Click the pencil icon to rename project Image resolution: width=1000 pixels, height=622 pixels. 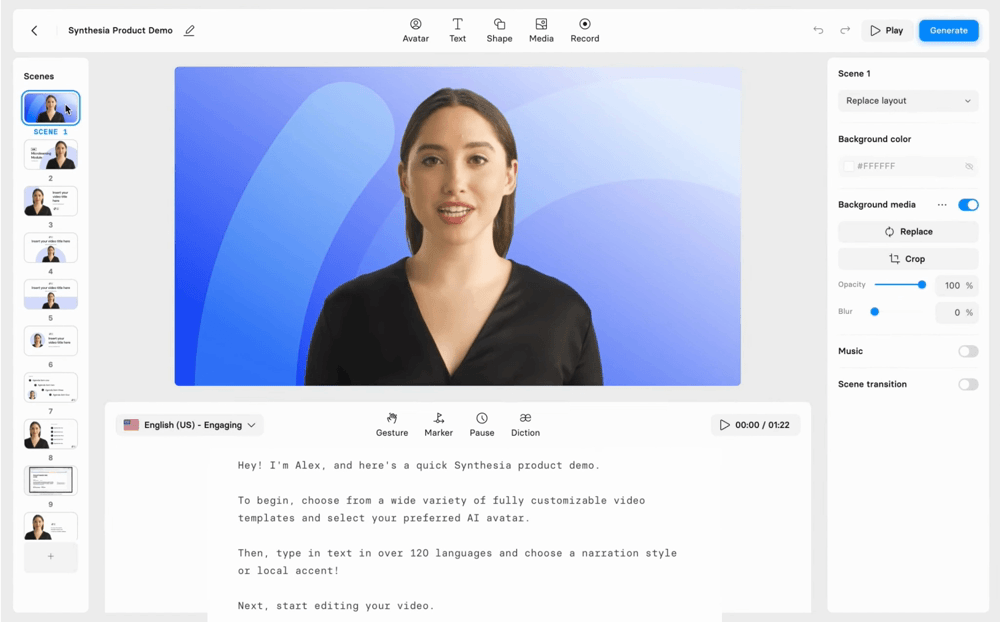189,31
